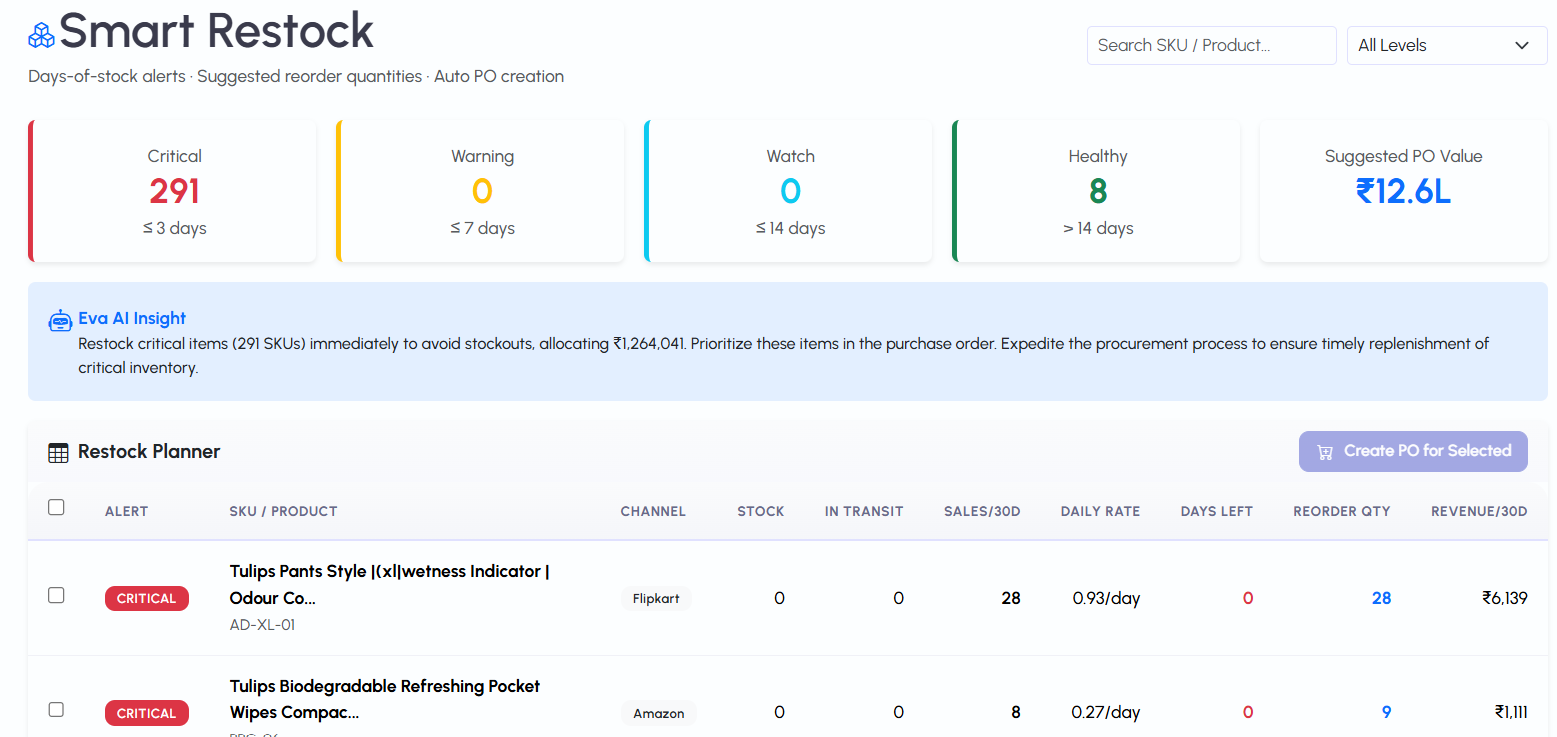Open the Critical 291 summary card
Screen dimensions: 1557x737
click(x=173, y=191)
